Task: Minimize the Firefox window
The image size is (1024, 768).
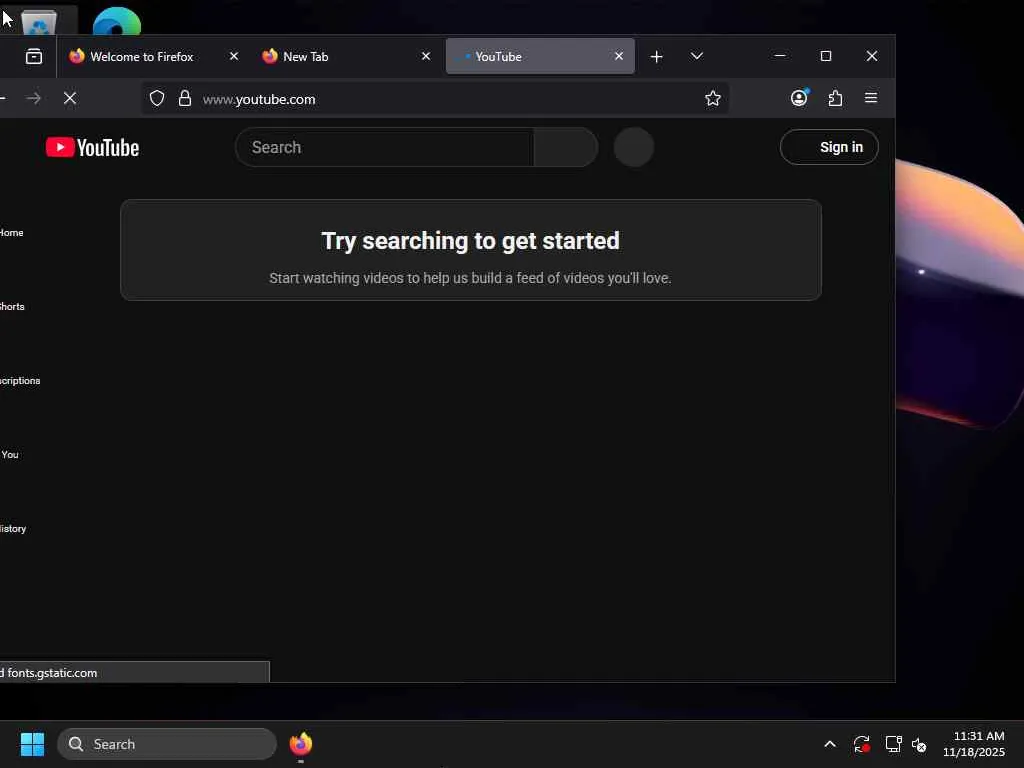Action: (x=780, y=56)
